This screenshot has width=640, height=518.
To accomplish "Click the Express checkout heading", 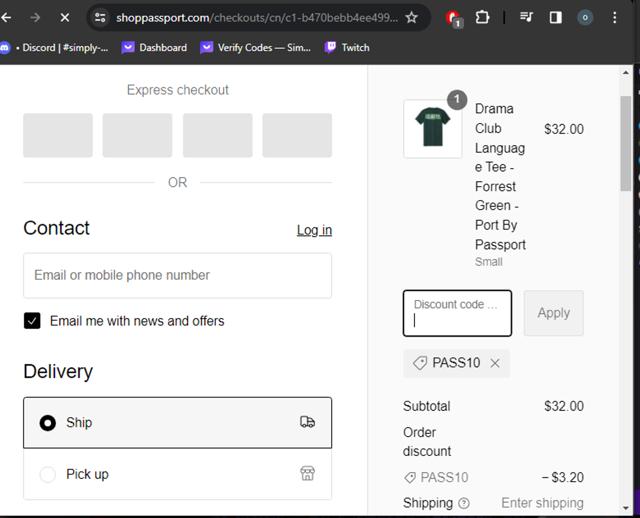I will pyautogui.click(x=178, y=90).
